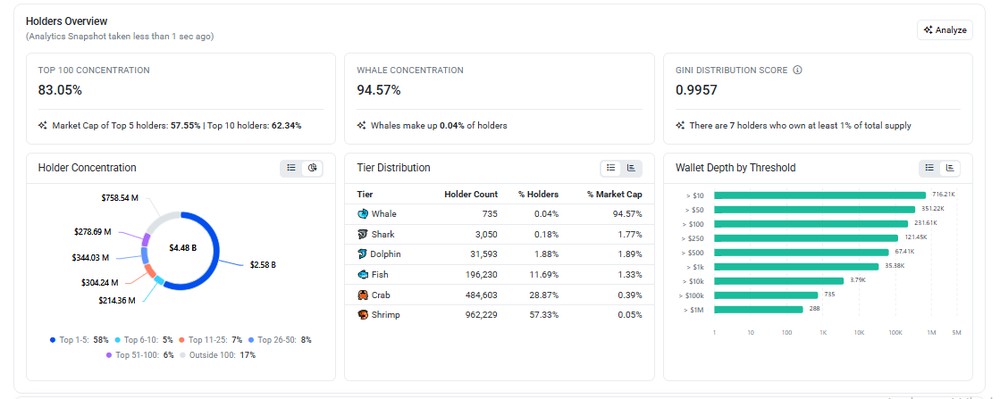Click the Shark tier icon
This screenshot has width=1000, height=399.
pos(363,234)
